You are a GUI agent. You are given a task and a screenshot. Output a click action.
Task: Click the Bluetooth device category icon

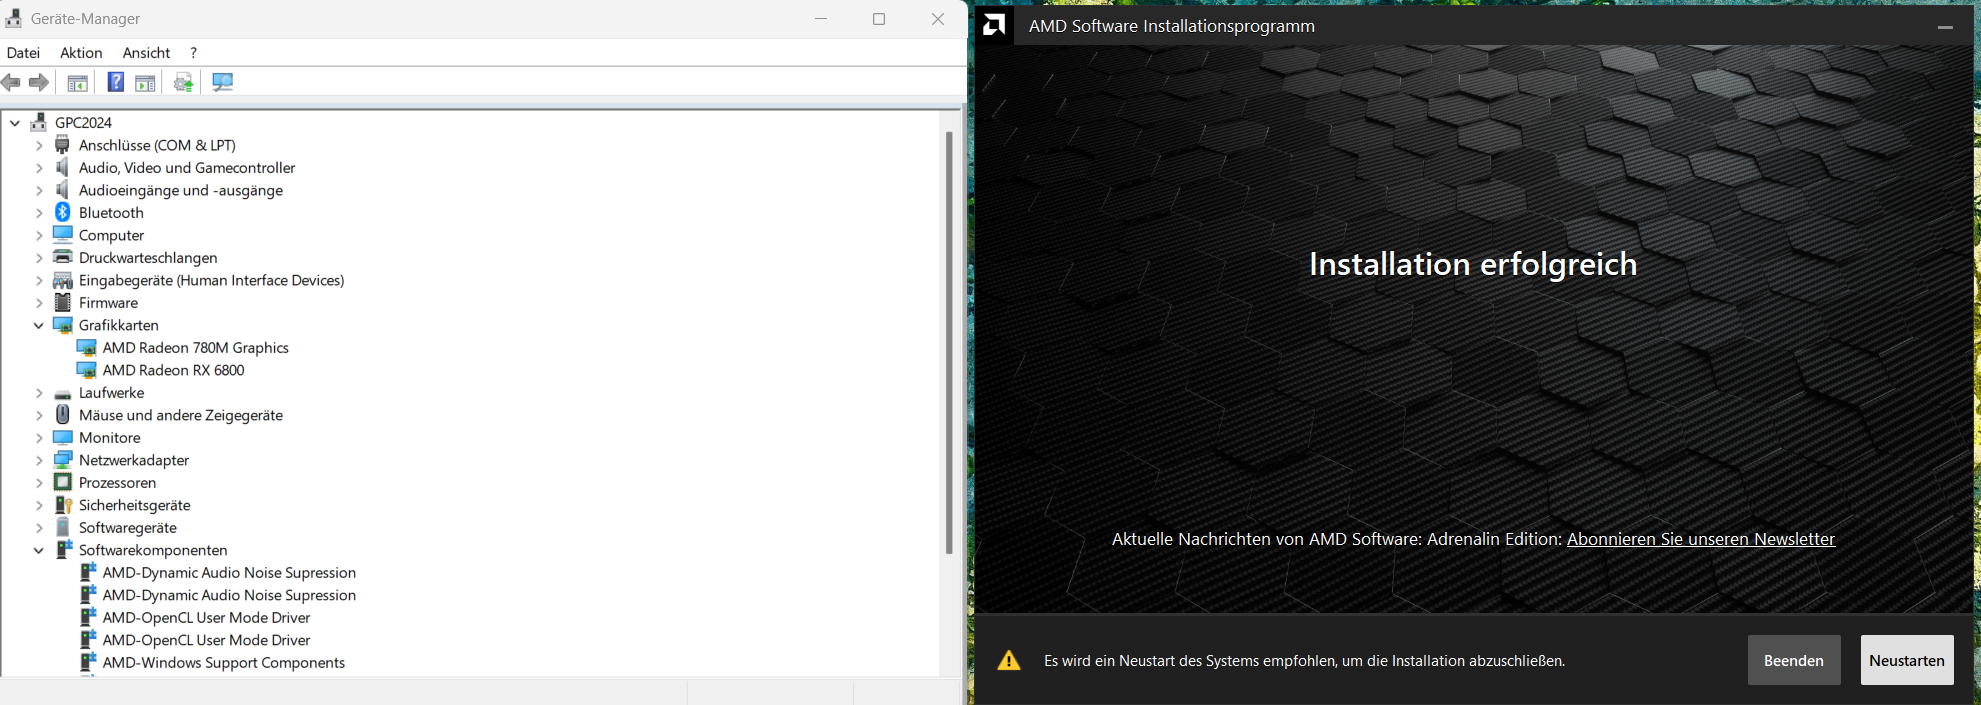click(x=63, y=212)
